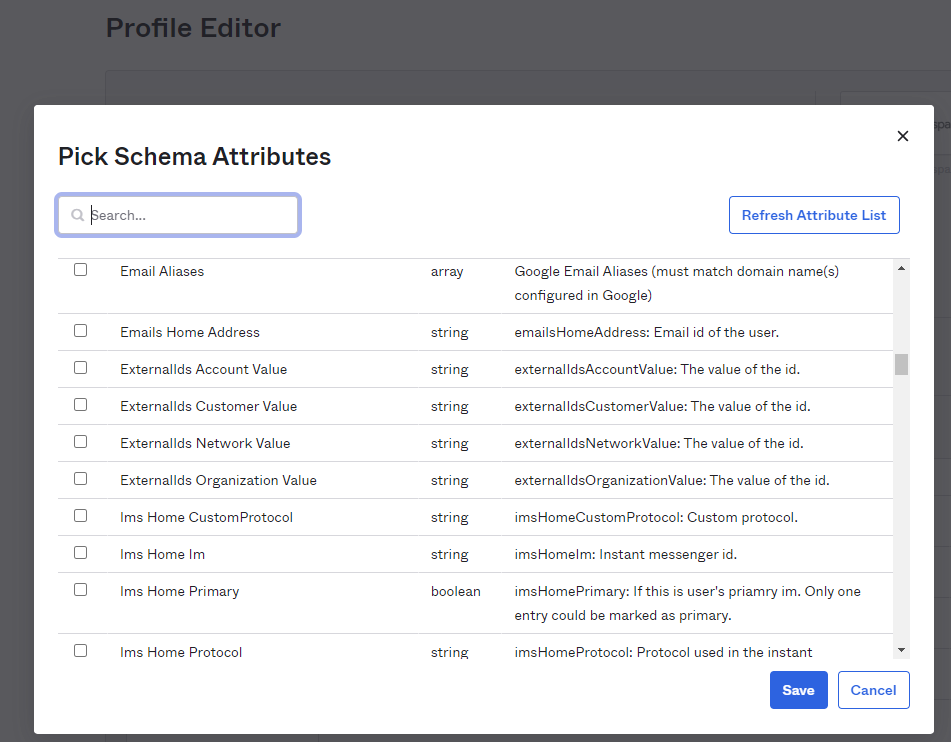This screenshot has width=951, height=742.
Task: Click the Cancel button
Action: pyautogui.click(x=873, y=690)
